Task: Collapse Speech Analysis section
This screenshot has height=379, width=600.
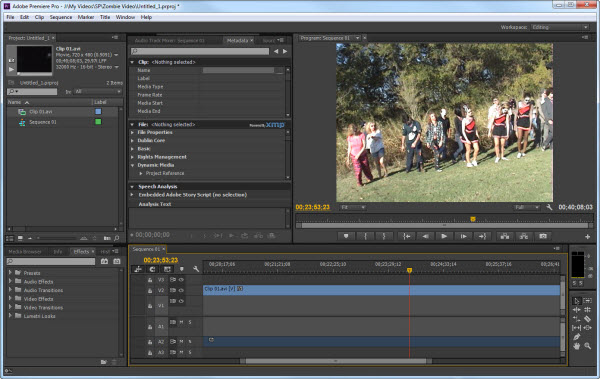Action: [x=132, y=187]
